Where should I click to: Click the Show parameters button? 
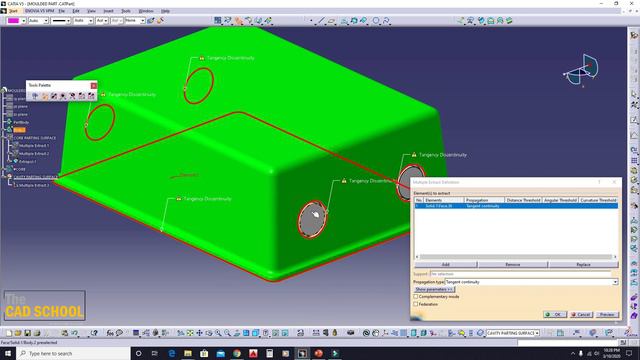tap(434, 289)
